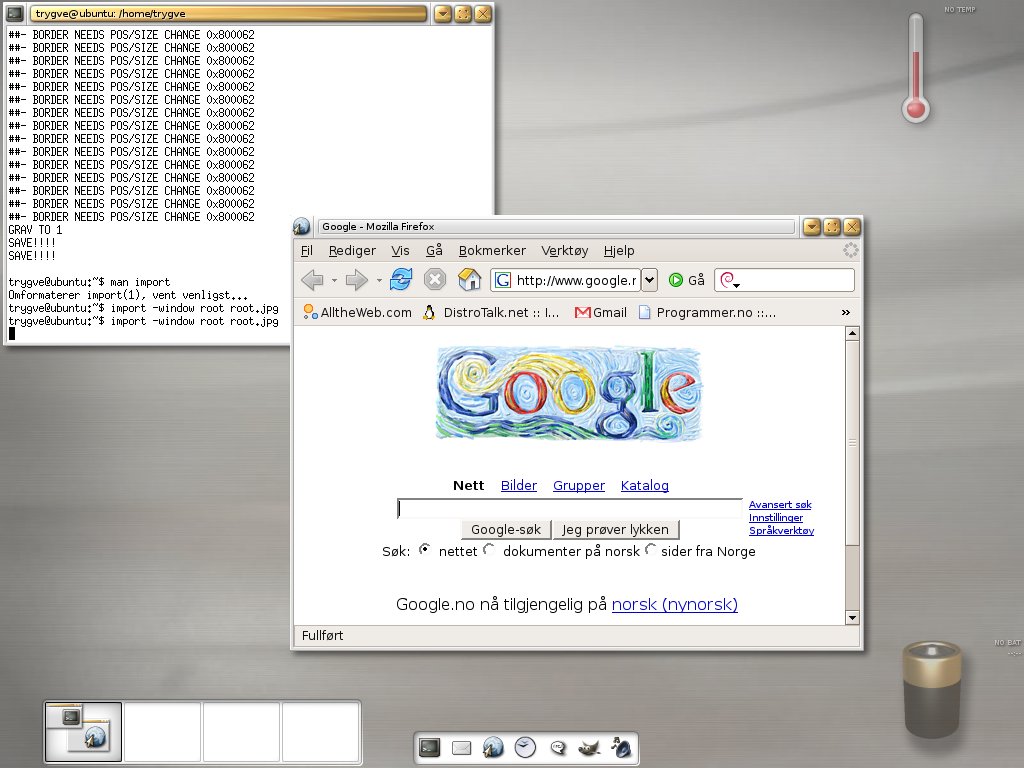The width and height of the screenshot is (1024, 768).
Task: Switch to the third desktop in pager
Action: pos(242,732)
